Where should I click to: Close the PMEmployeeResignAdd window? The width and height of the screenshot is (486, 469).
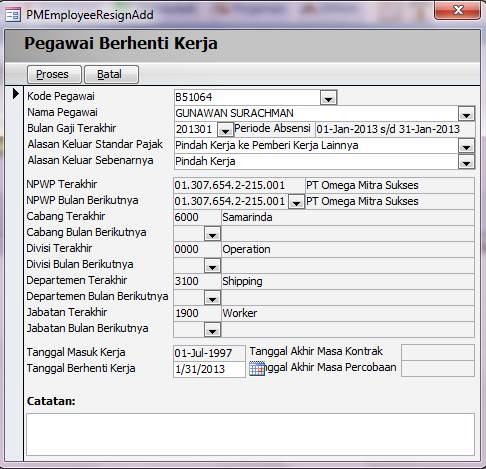click(x=458, y=10)
